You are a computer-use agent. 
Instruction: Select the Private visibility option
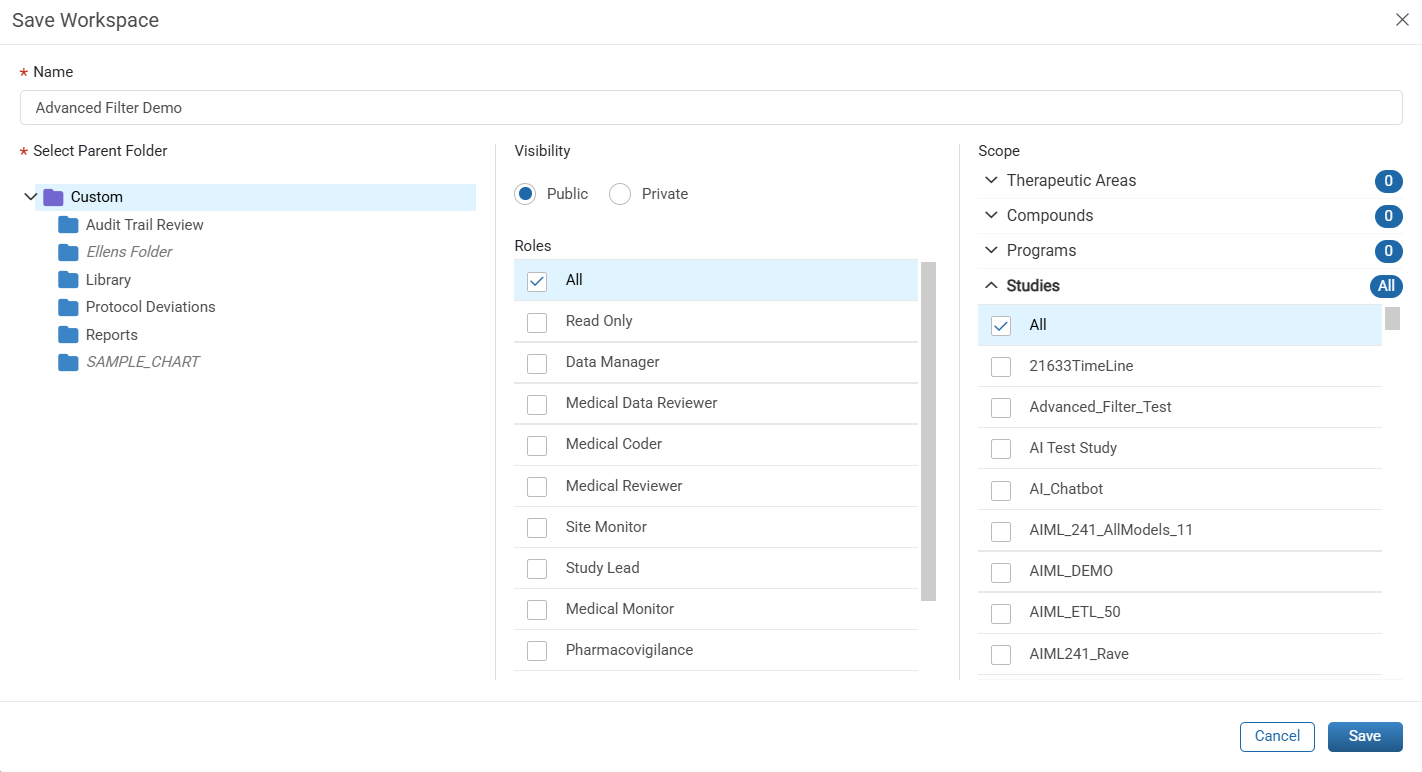(620, 194)
